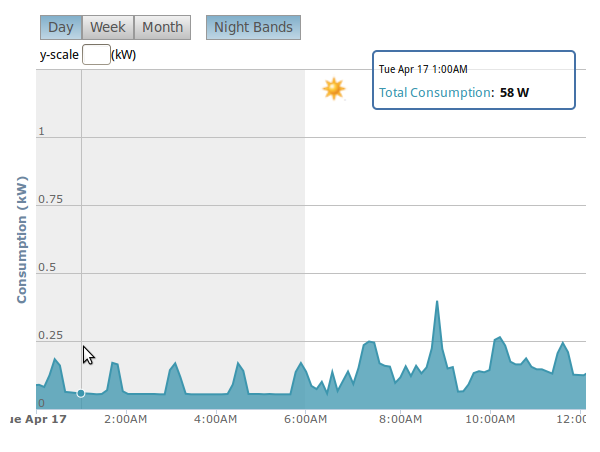Click the Consumption (kW) axis title
The image size is (600, 452).
22,239
